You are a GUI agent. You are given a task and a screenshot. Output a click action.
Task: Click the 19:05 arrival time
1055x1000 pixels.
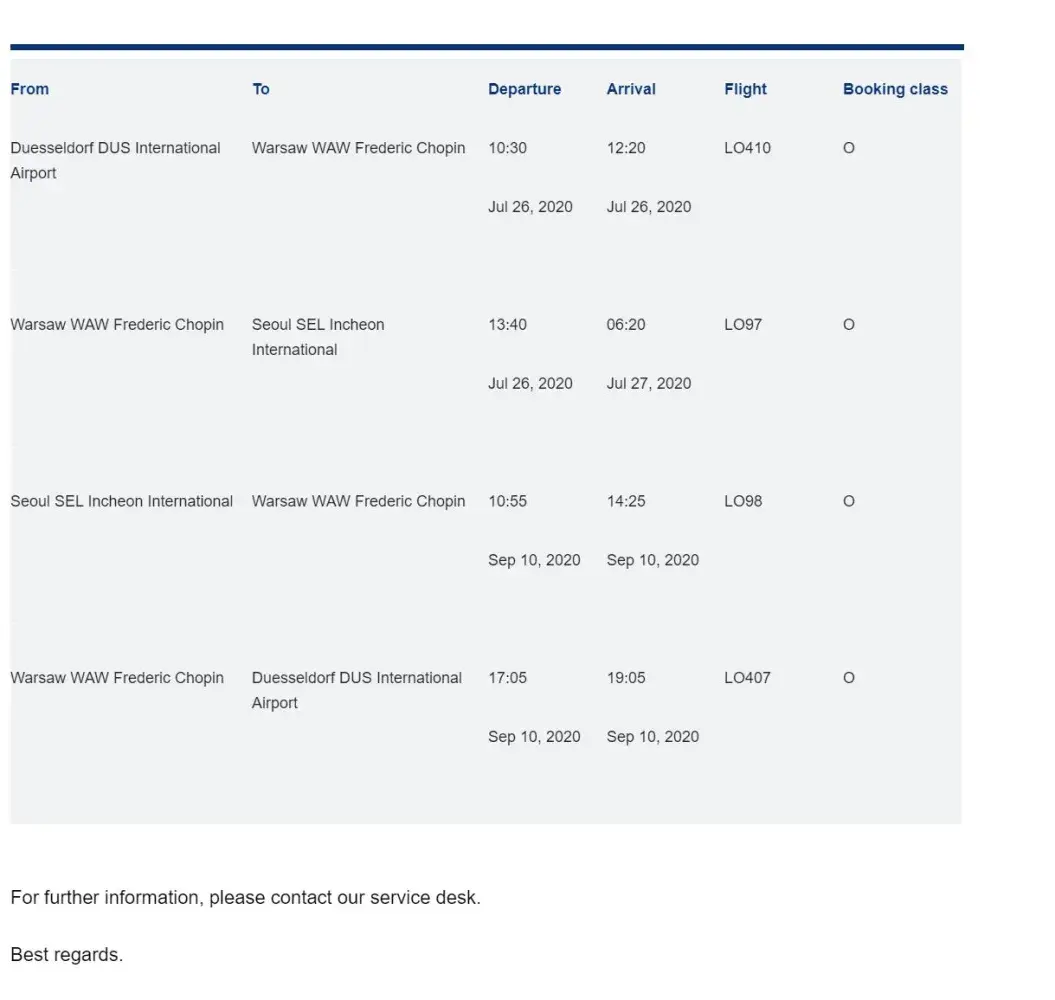[626, 678]
